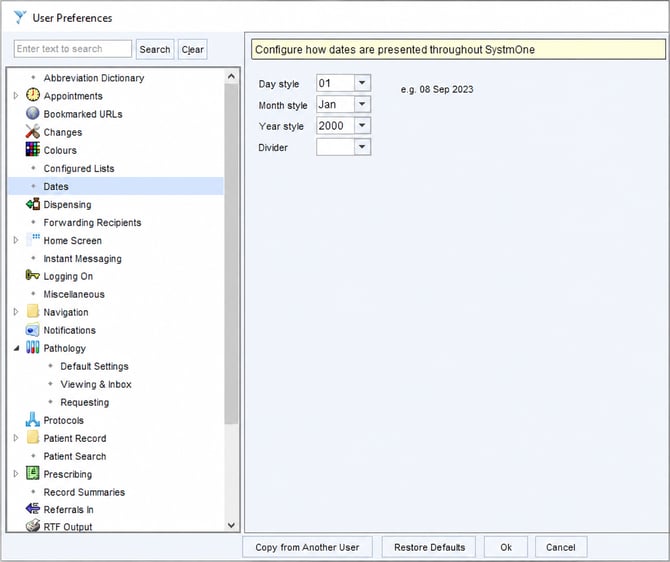
Task: Expand the Patient Record tree node
Action: [16, 438]
